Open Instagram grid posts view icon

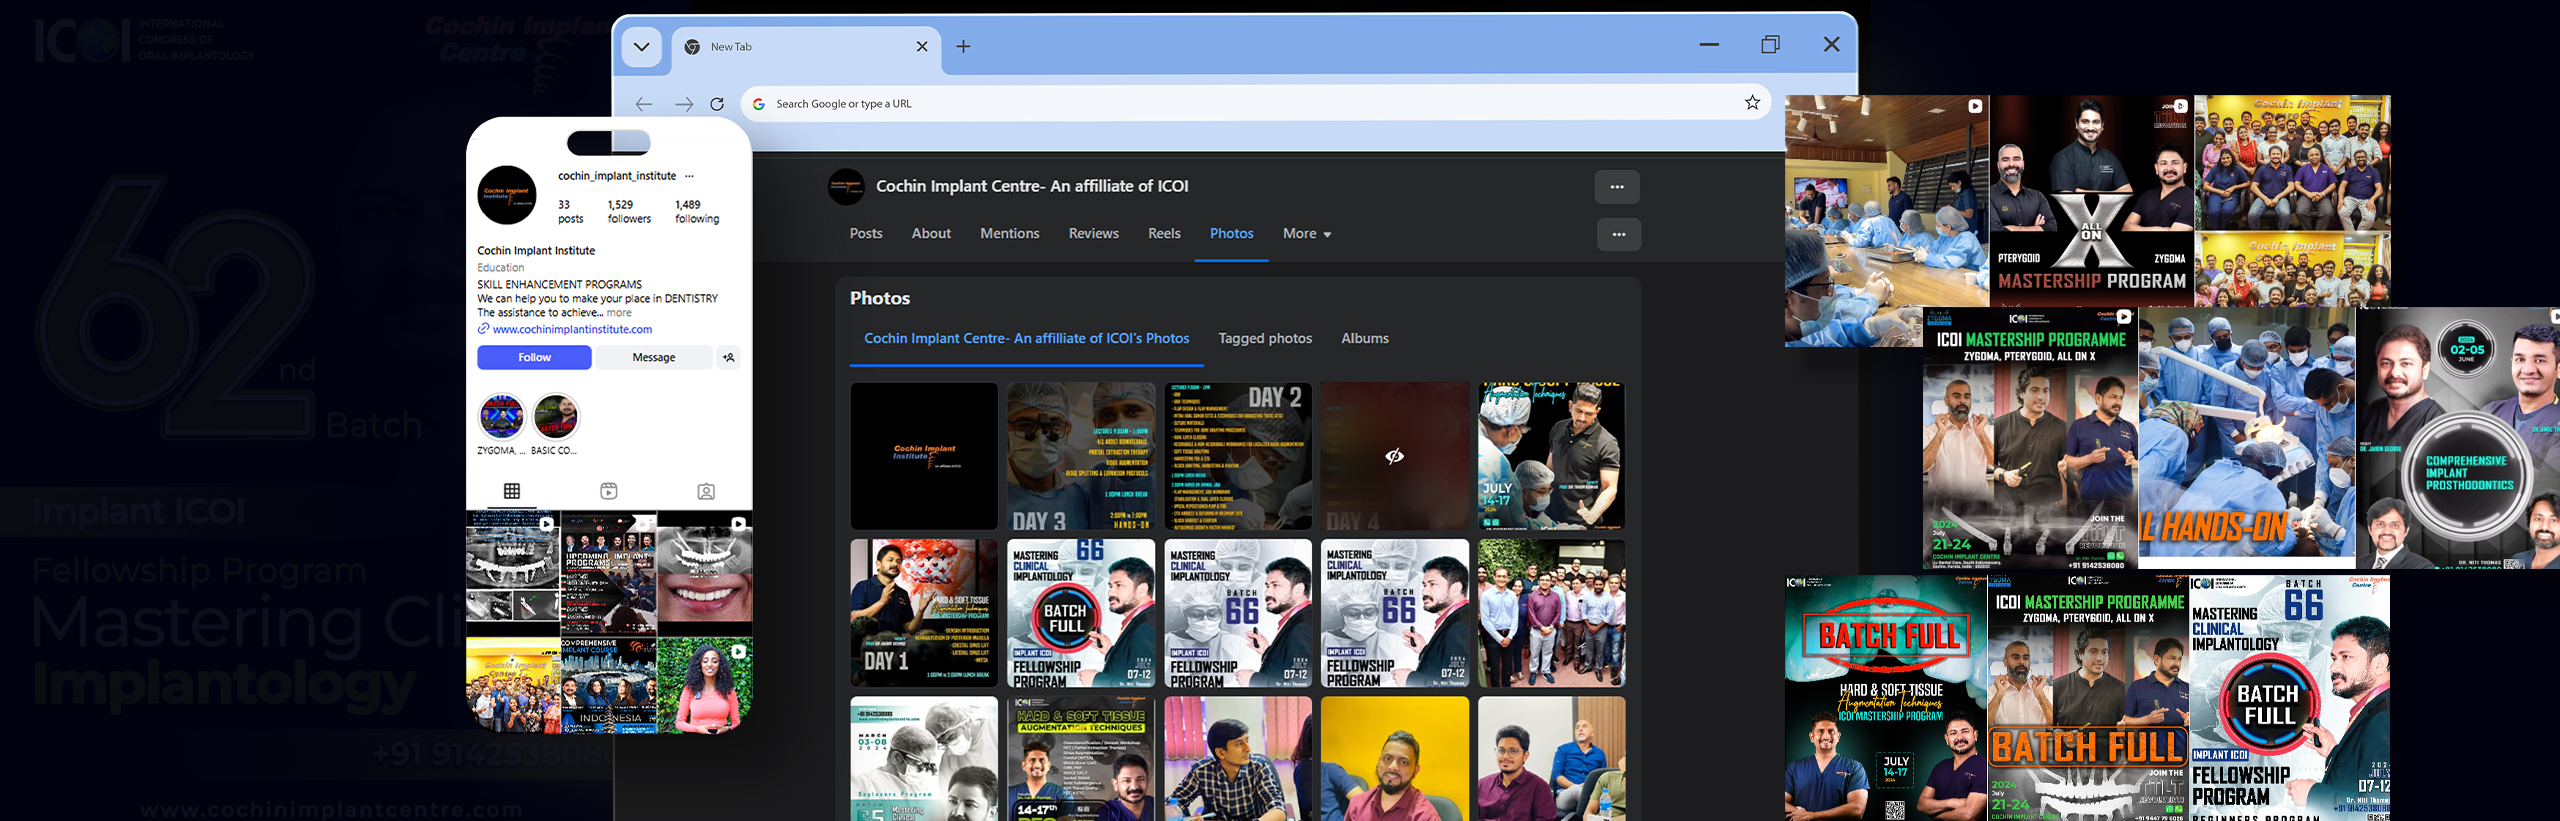click(512, 491)
